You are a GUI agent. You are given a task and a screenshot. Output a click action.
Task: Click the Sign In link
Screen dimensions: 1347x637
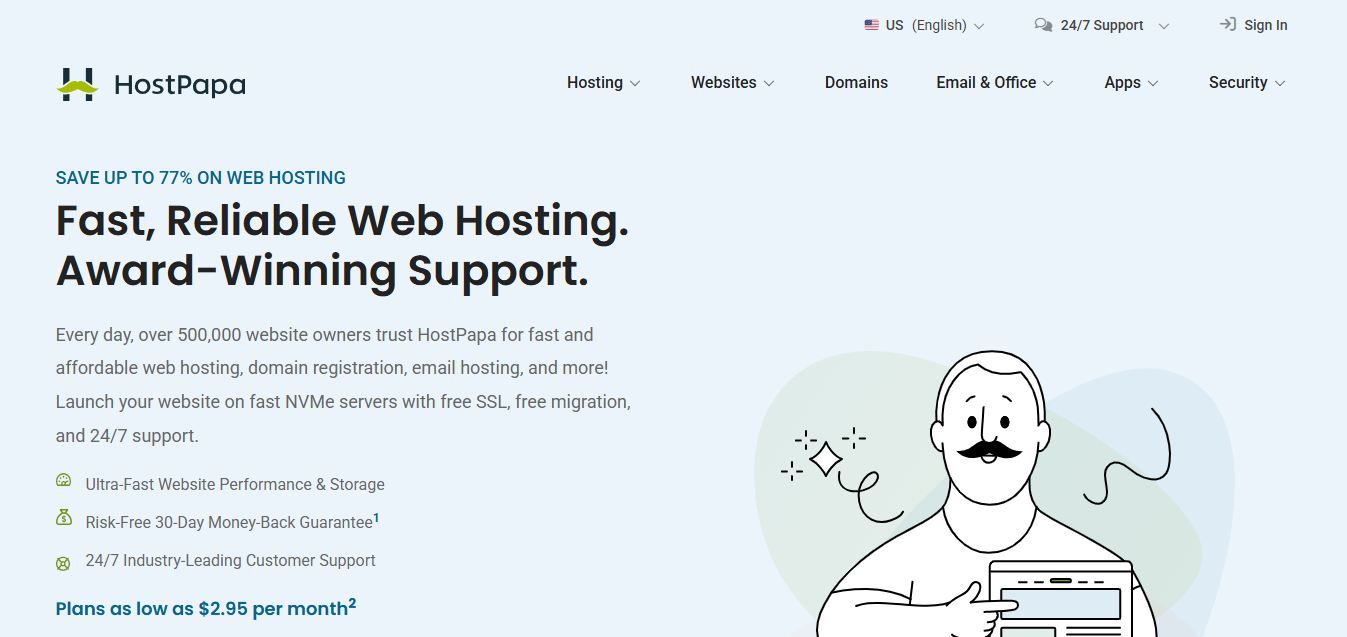point(1266,25)
